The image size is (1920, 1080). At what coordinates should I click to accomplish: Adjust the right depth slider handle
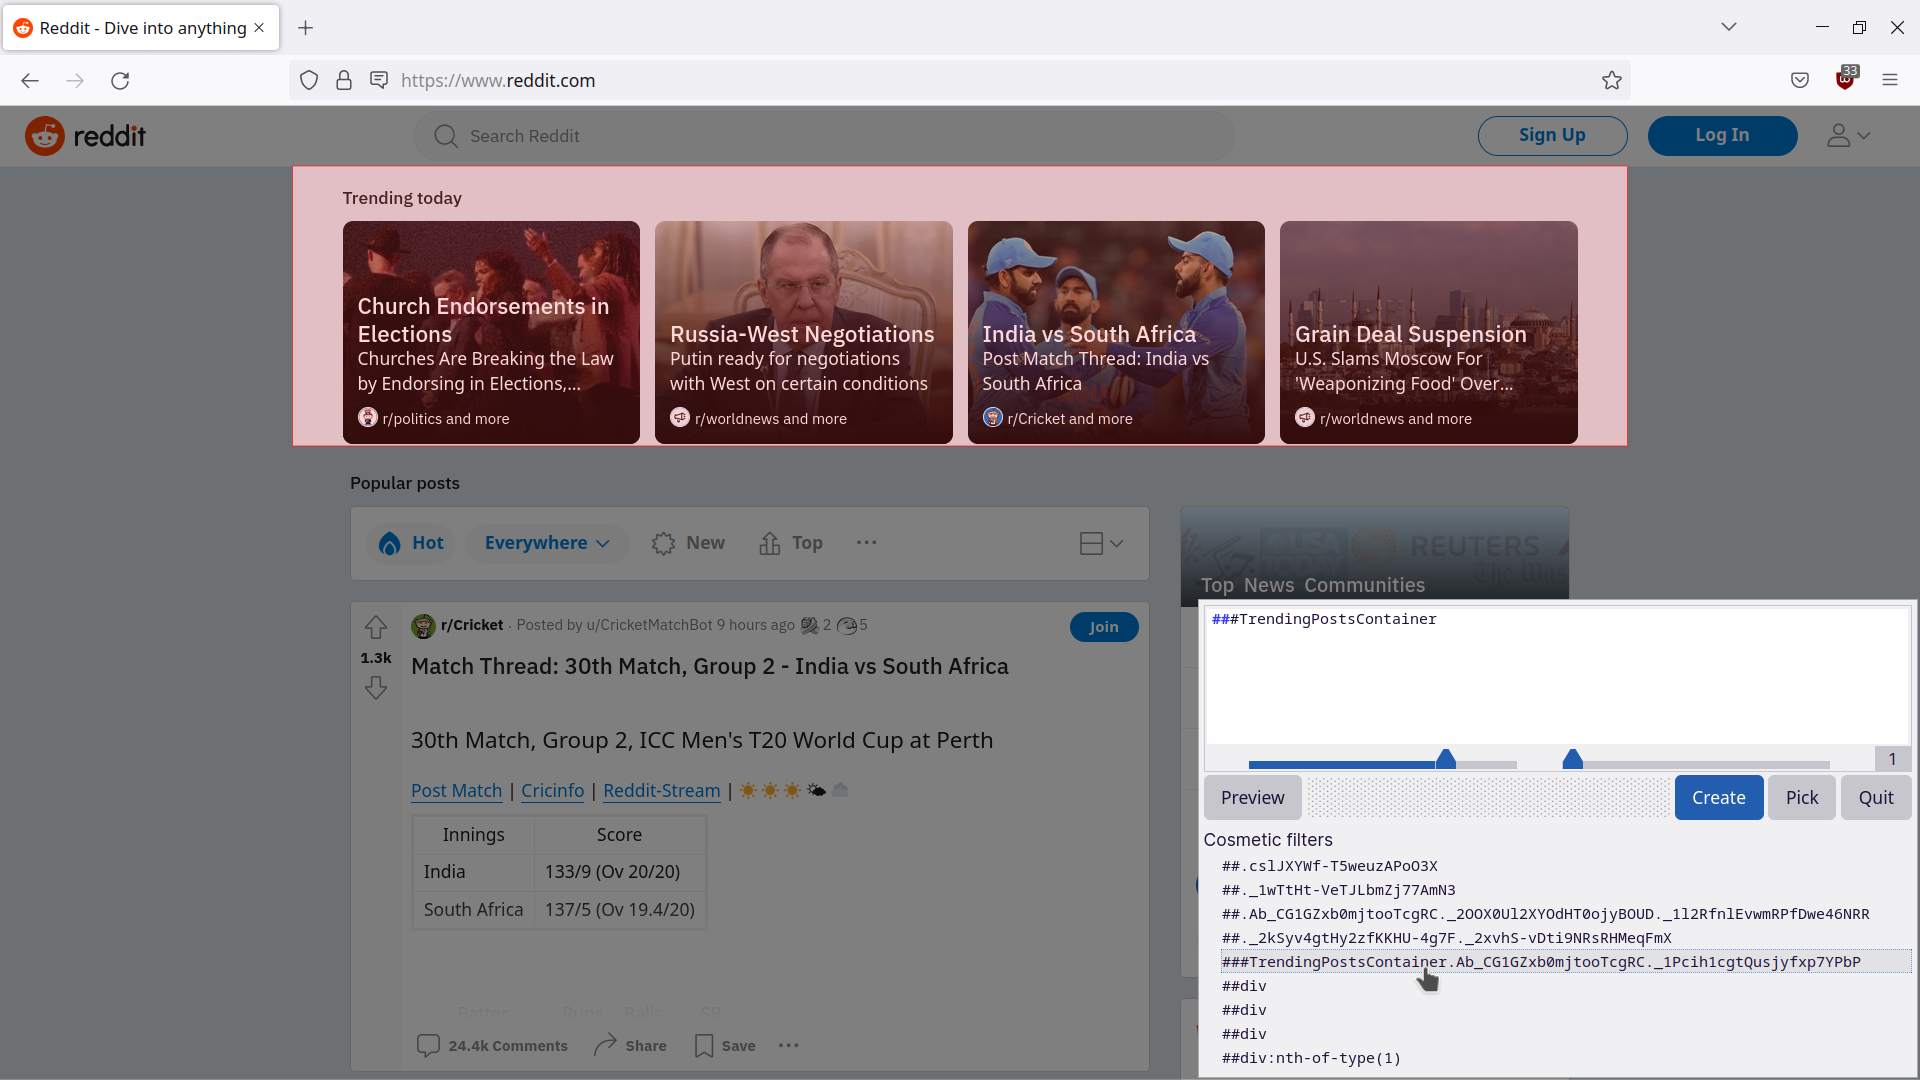1573,759
